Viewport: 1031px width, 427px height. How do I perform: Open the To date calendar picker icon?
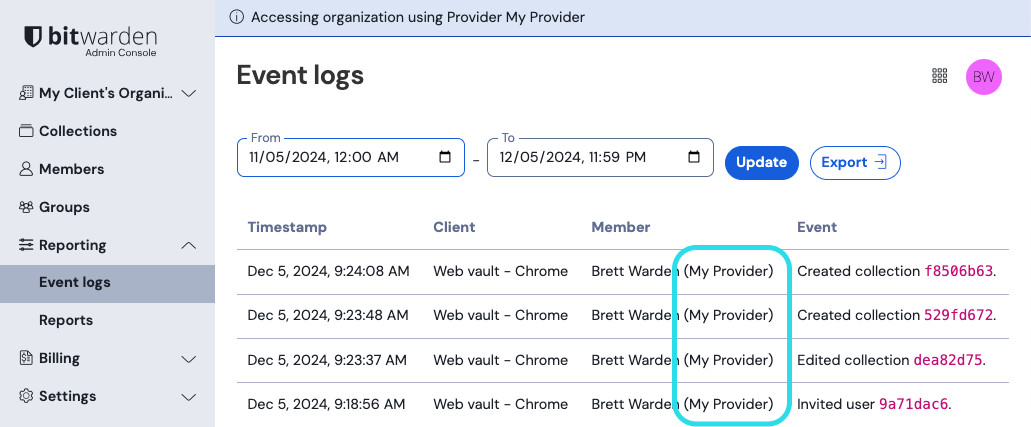click(694, 158)
